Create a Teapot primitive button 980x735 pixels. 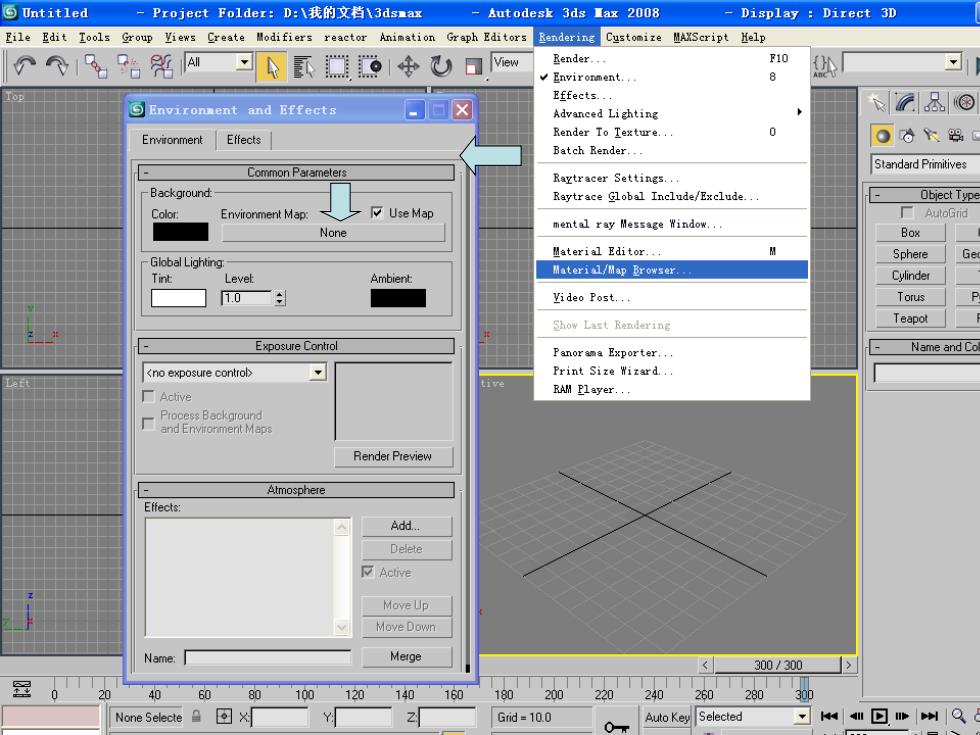[x=910, y=319]
